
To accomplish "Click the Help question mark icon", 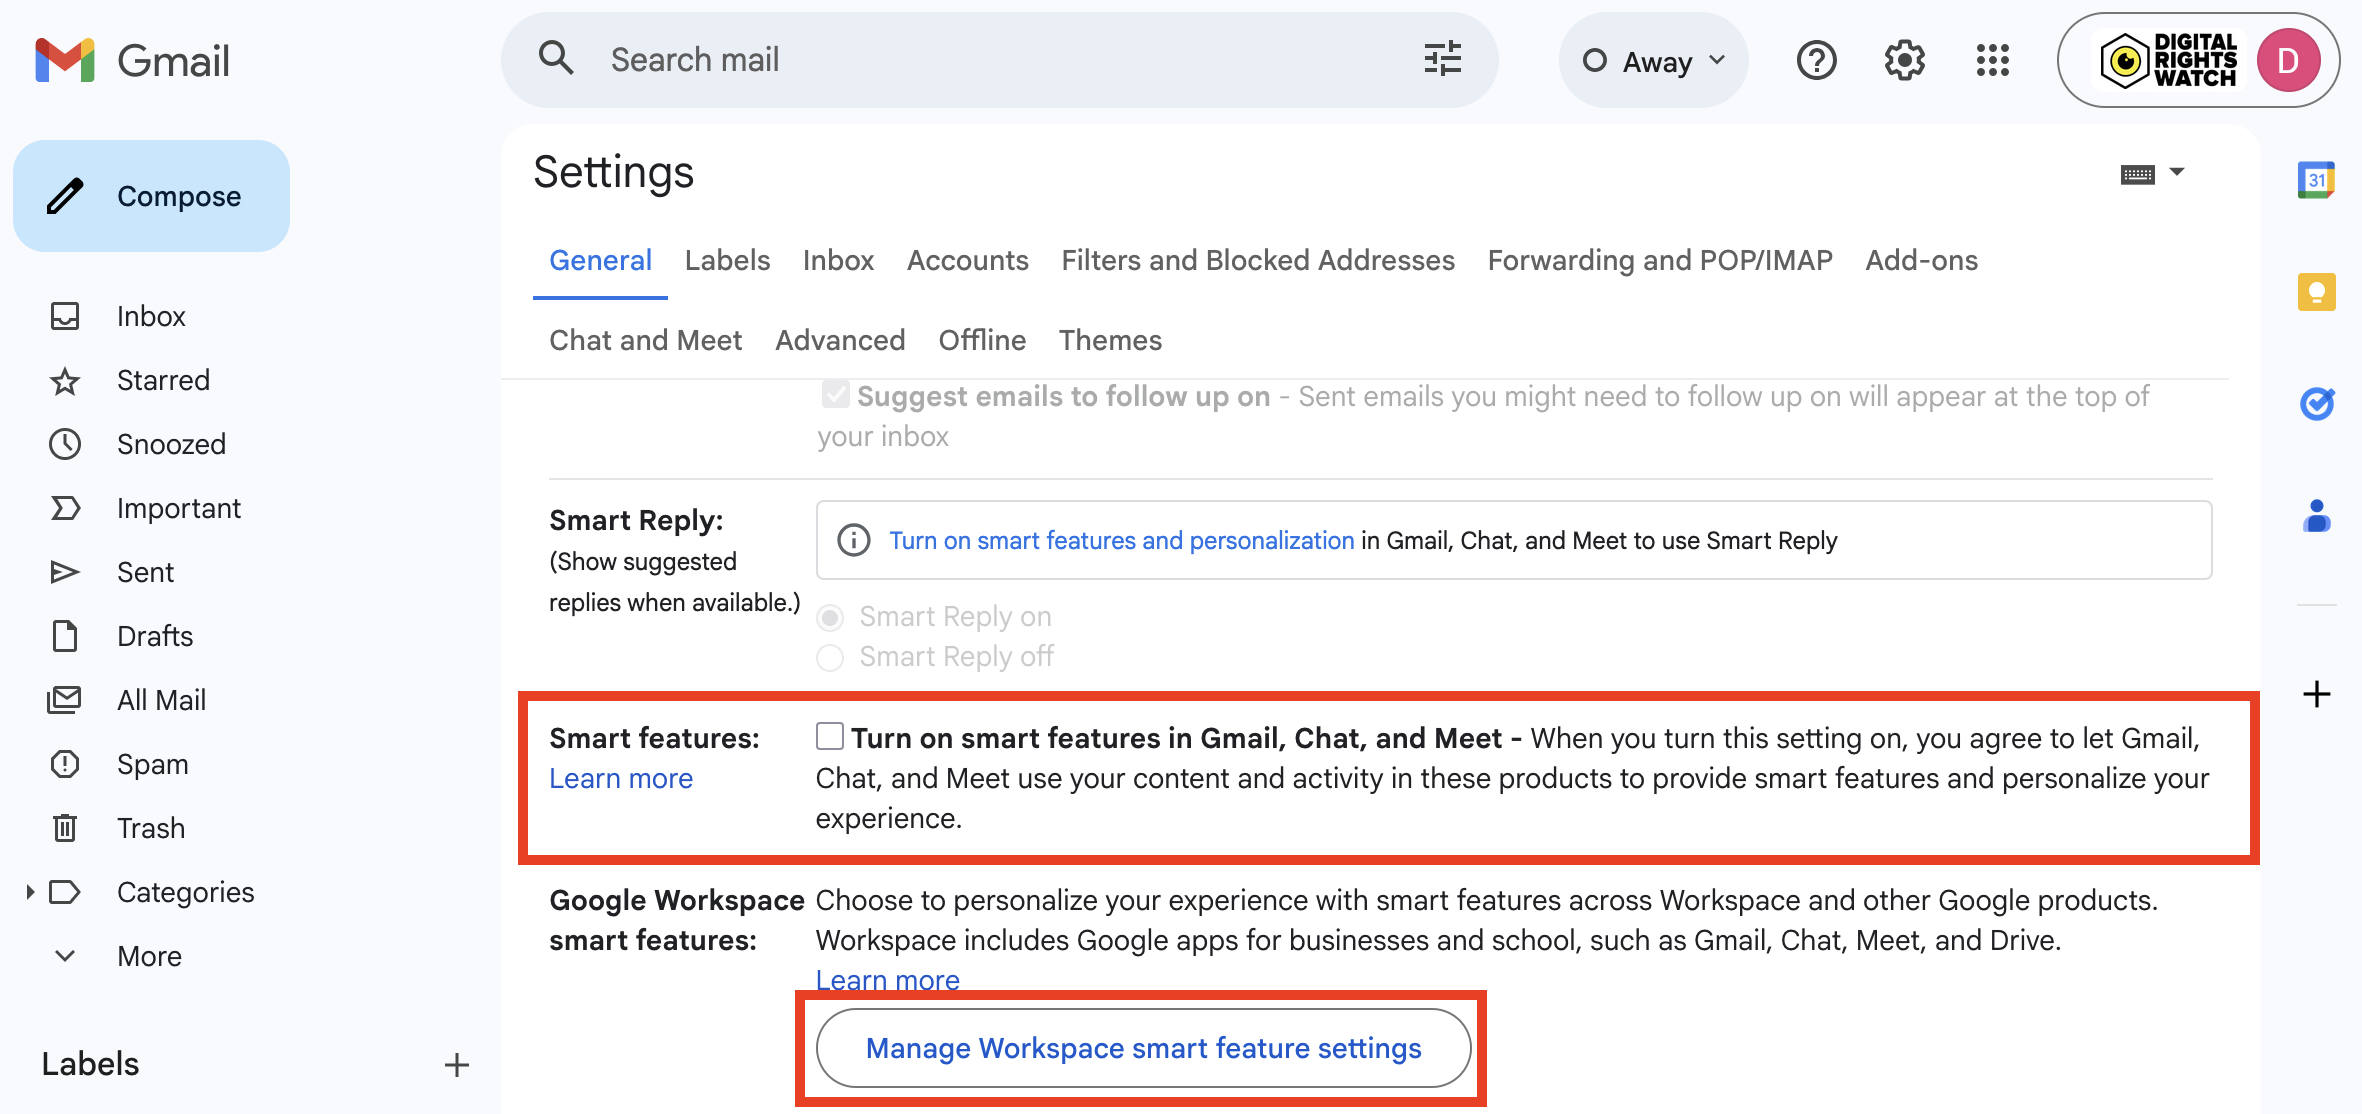I will [x=1816, y=61].
